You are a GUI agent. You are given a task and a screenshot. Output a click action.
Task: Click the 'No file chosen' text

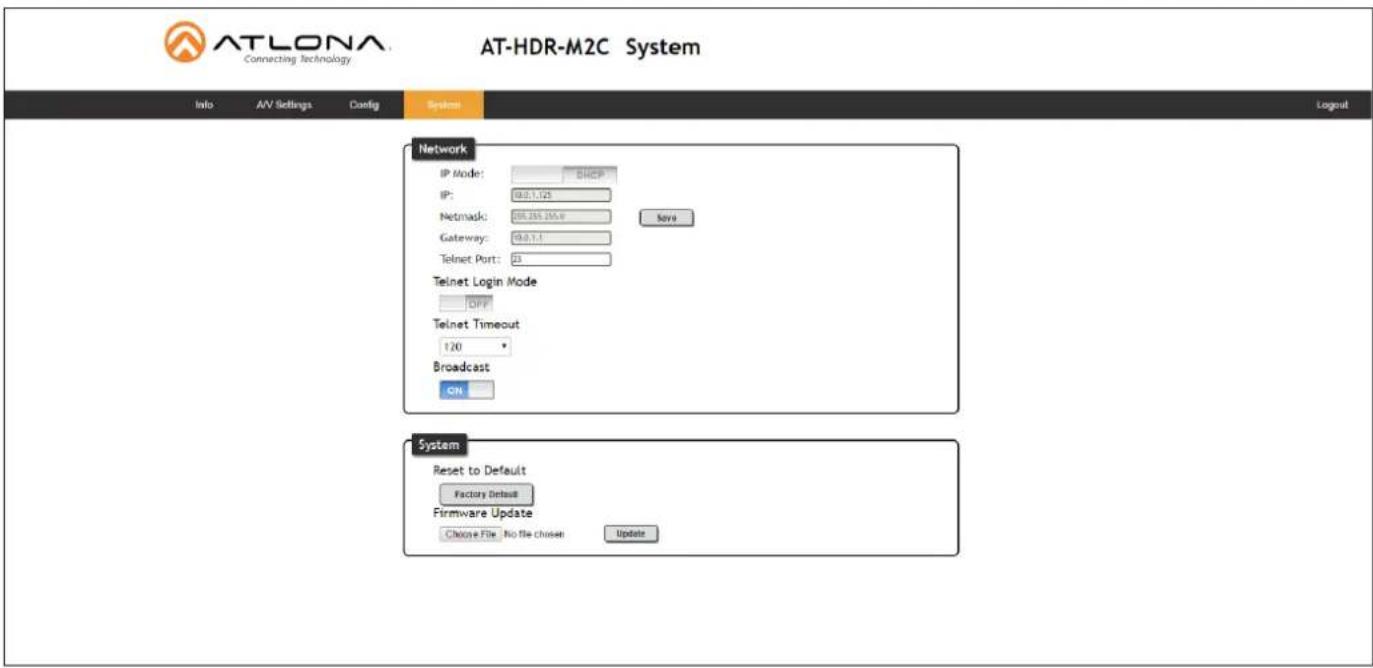pyautogui.click(x=535, y=534)
